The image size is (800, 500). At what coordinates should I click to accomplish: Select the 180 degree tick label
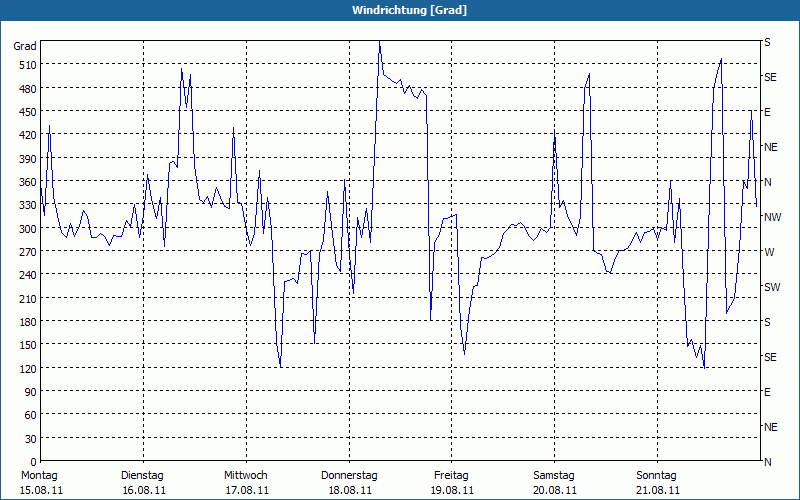tap(28, 321)
